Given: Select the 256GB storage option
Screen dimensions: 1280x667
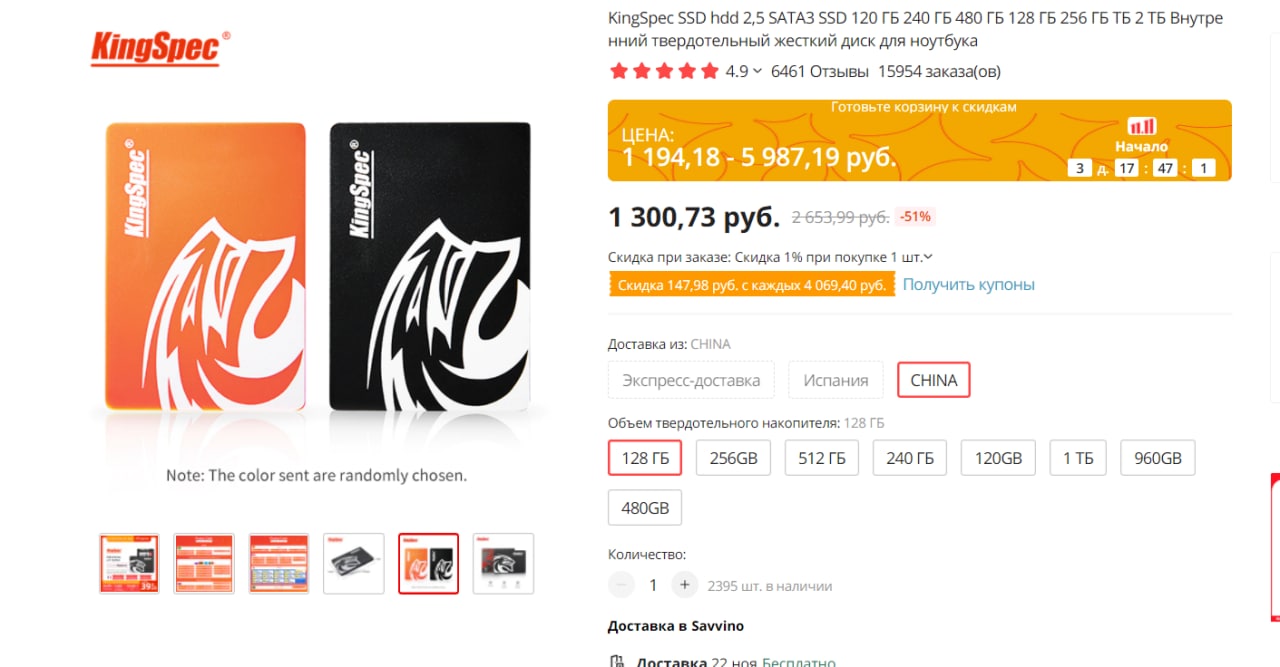Looking at the screenshot, I should tap(734, 458).
